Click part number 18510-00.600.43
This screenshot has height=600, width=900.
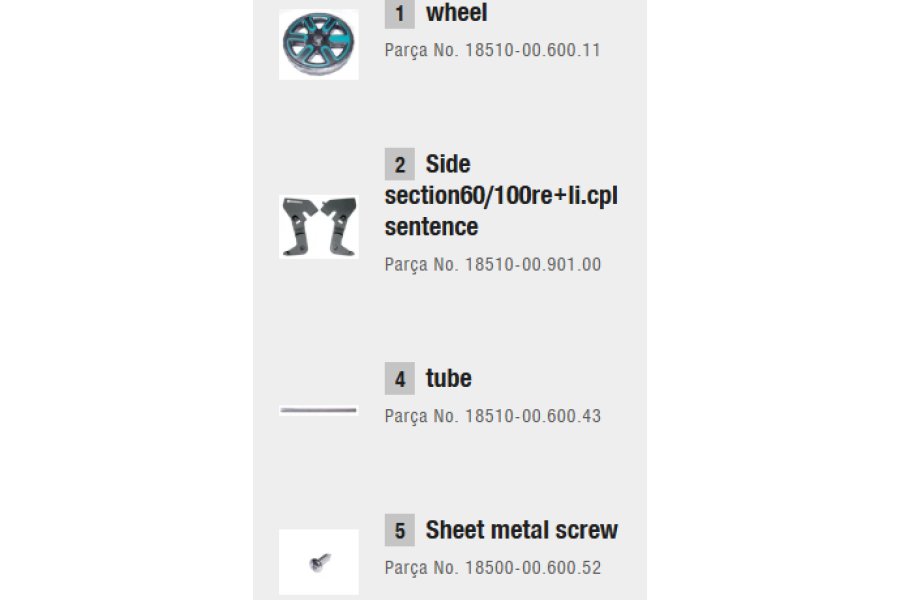533,416
